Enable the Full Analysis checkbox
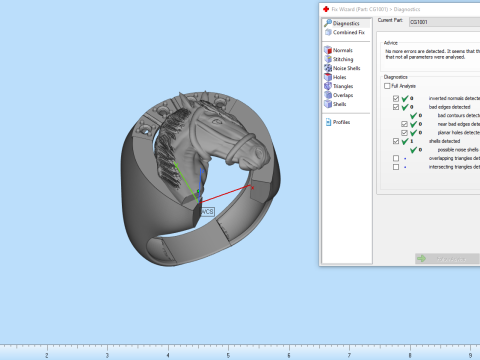The height and width of the screenshot is (360, 480). pos(387,86)
